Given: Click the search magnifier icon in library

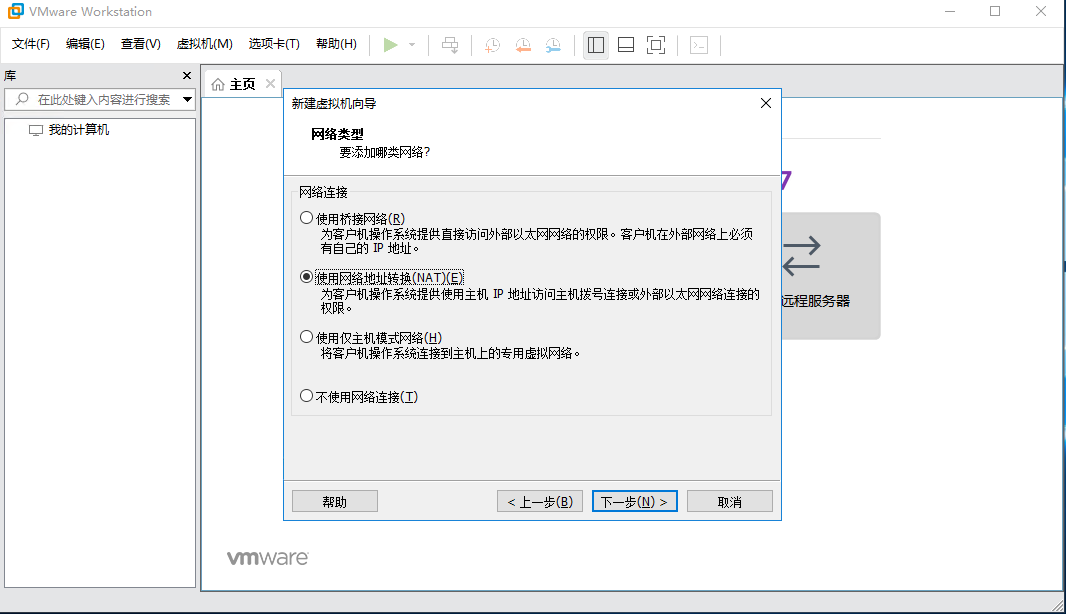Looking at the screenshot, I should [x=22, y=99].
